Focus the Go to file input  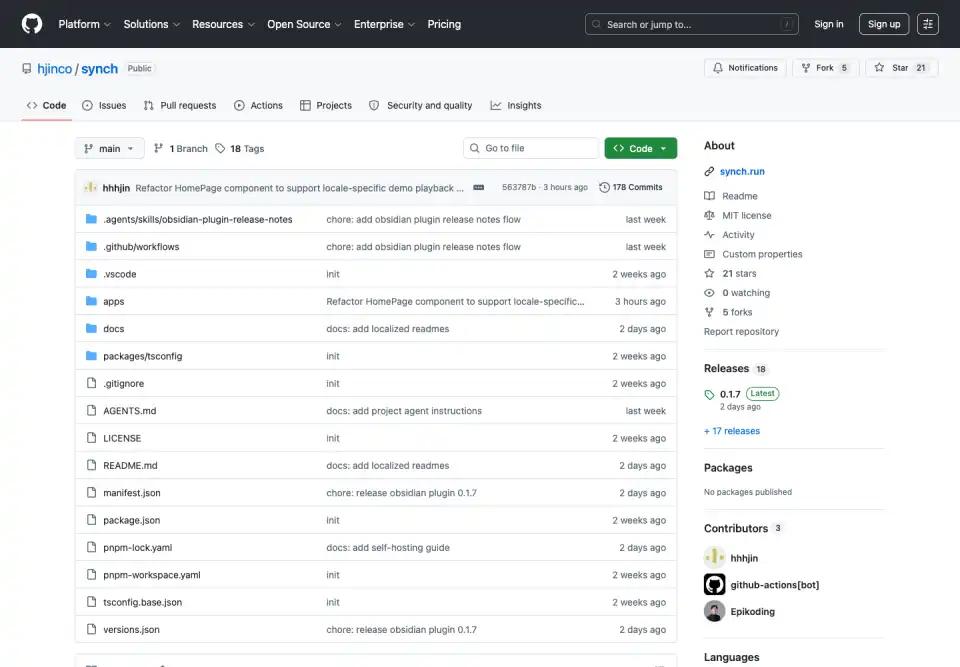coord(531,148)
